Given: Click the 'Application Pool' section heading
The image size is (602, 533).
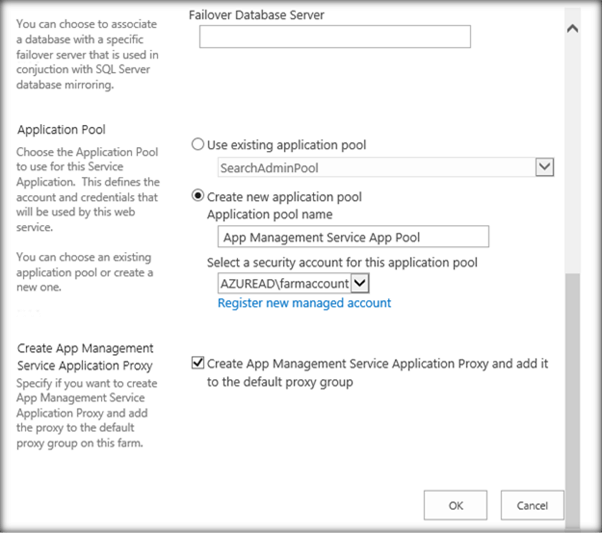Looking at the screenshot, I should [x=61, y=130].
